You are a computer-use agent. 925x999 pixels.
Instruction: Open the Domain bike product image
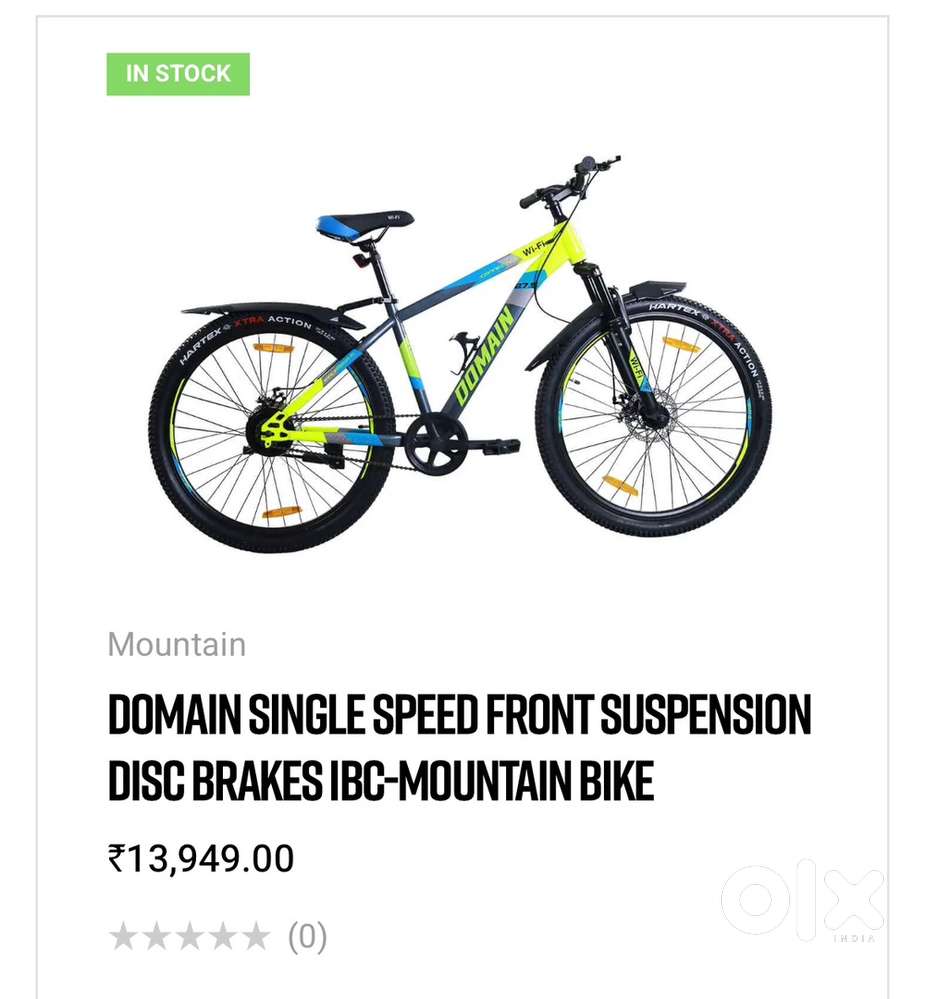[460, 354]
